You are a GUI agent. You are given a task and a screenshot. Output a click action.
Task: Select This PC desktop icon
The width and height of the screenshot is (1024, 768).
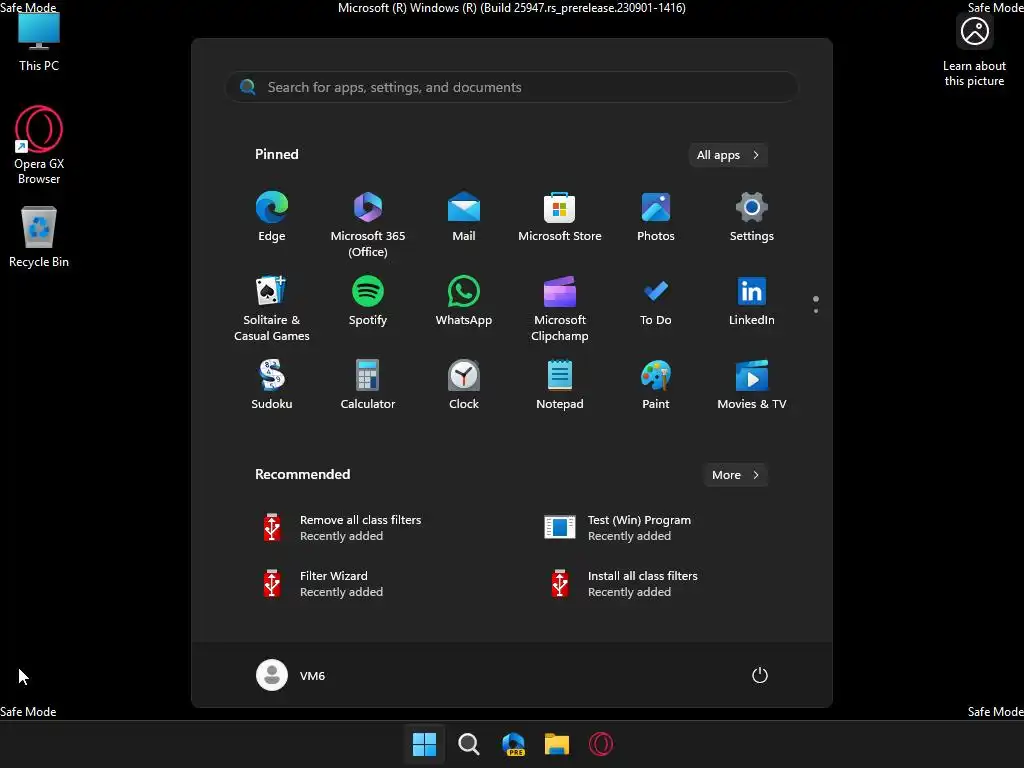tap(39, 42)
